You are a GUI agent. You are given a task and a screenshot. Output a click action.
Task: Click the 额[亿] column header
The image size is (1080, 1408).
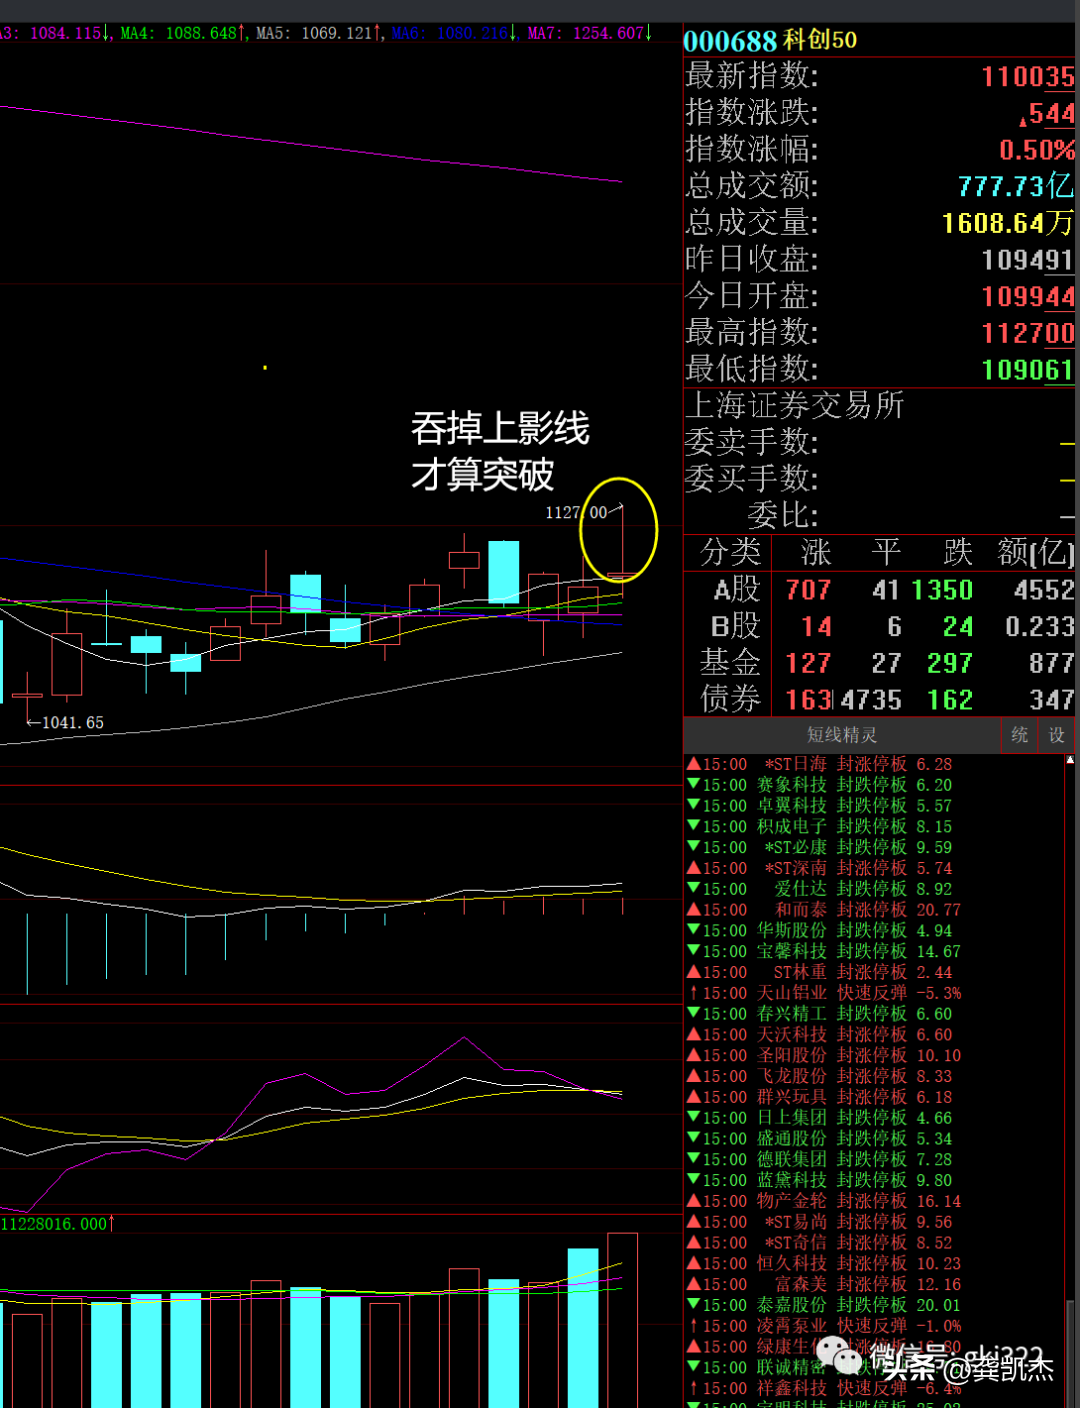pyautogui.click(x=1036, y=552)
